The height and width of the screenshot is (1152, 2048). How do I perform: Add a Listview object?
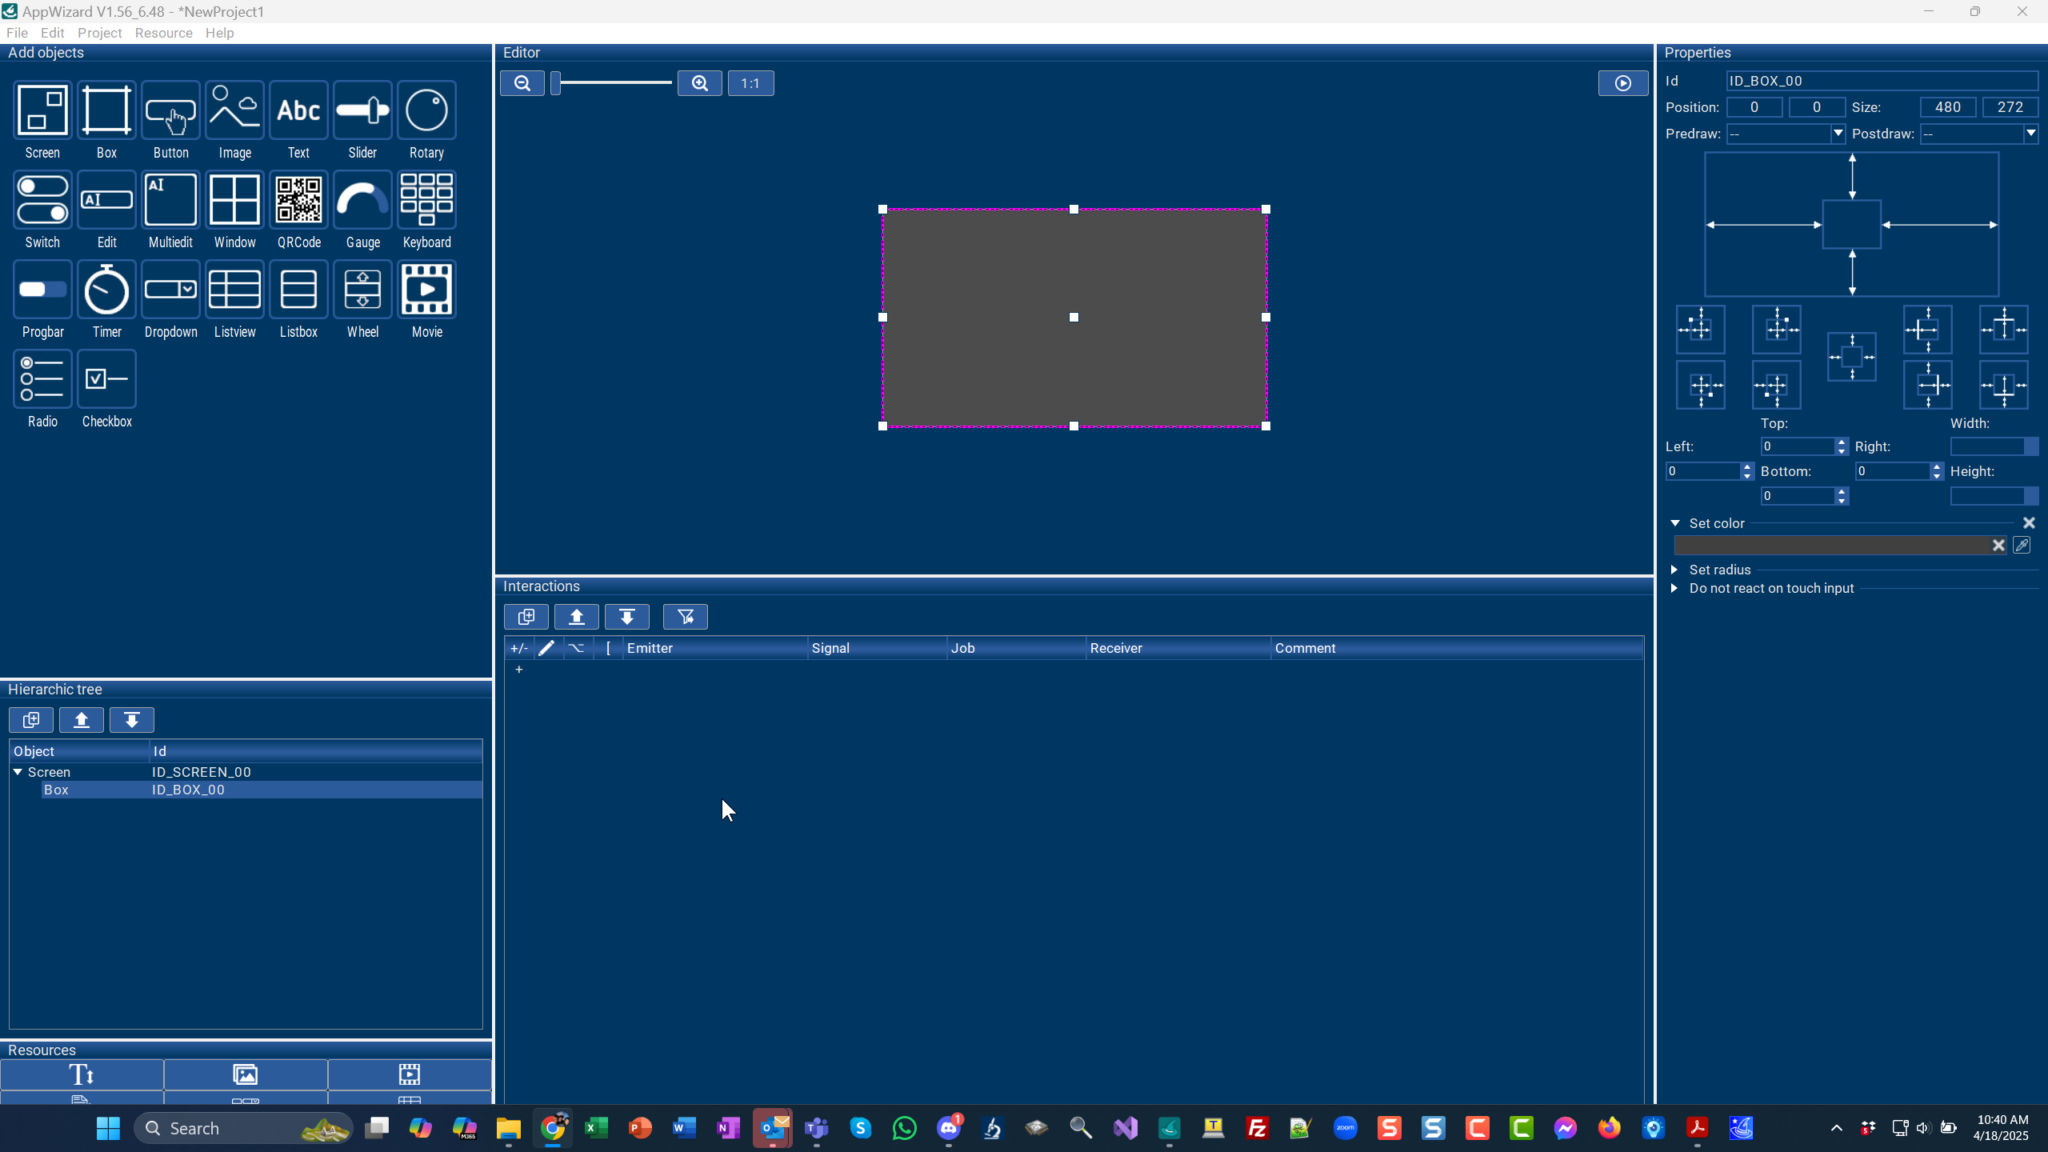[x=234, y=290]
